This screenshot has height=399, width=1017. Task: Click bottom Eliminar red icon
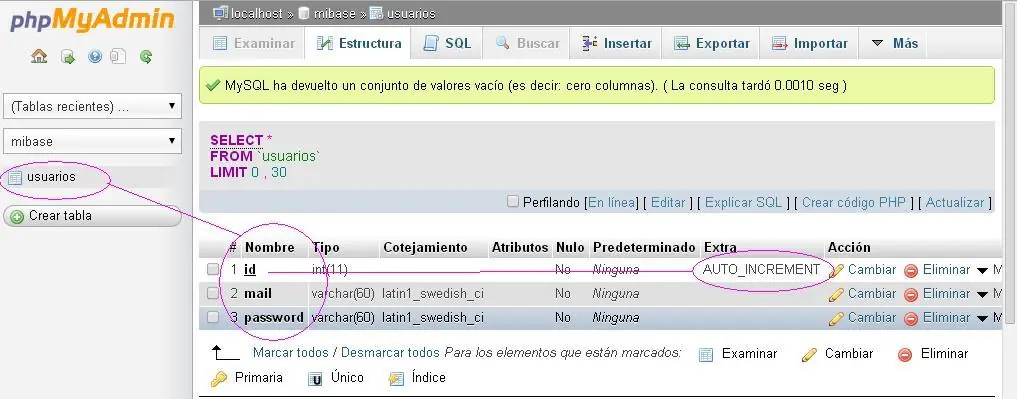(905, 354)
